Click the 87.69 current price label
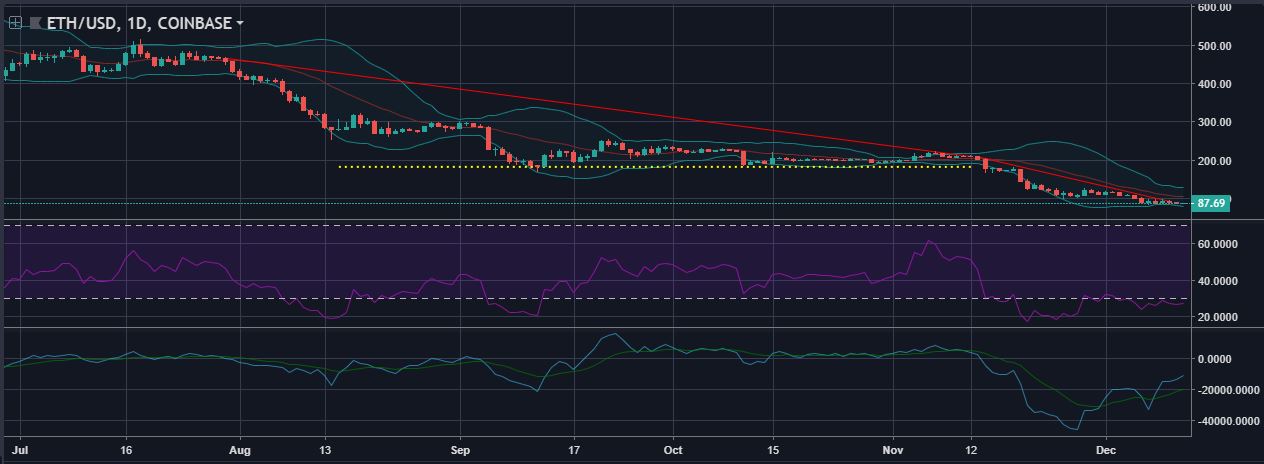 tap(1211, 203)
